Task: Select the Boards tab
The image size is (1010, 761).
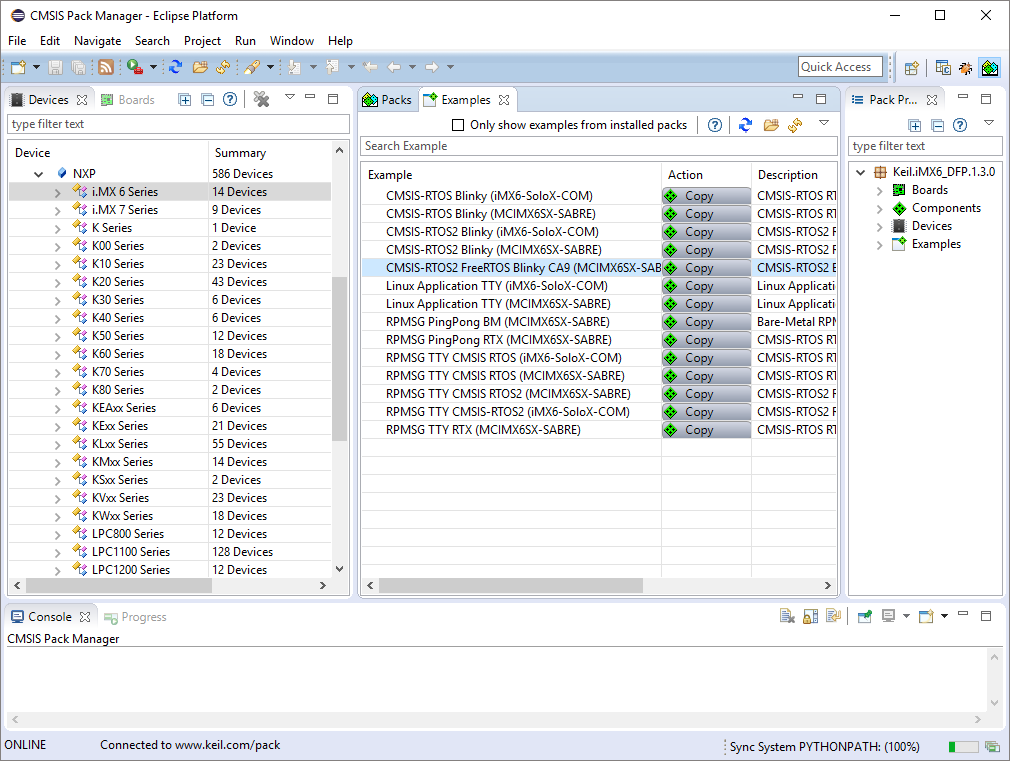Action: click(128, 100)
